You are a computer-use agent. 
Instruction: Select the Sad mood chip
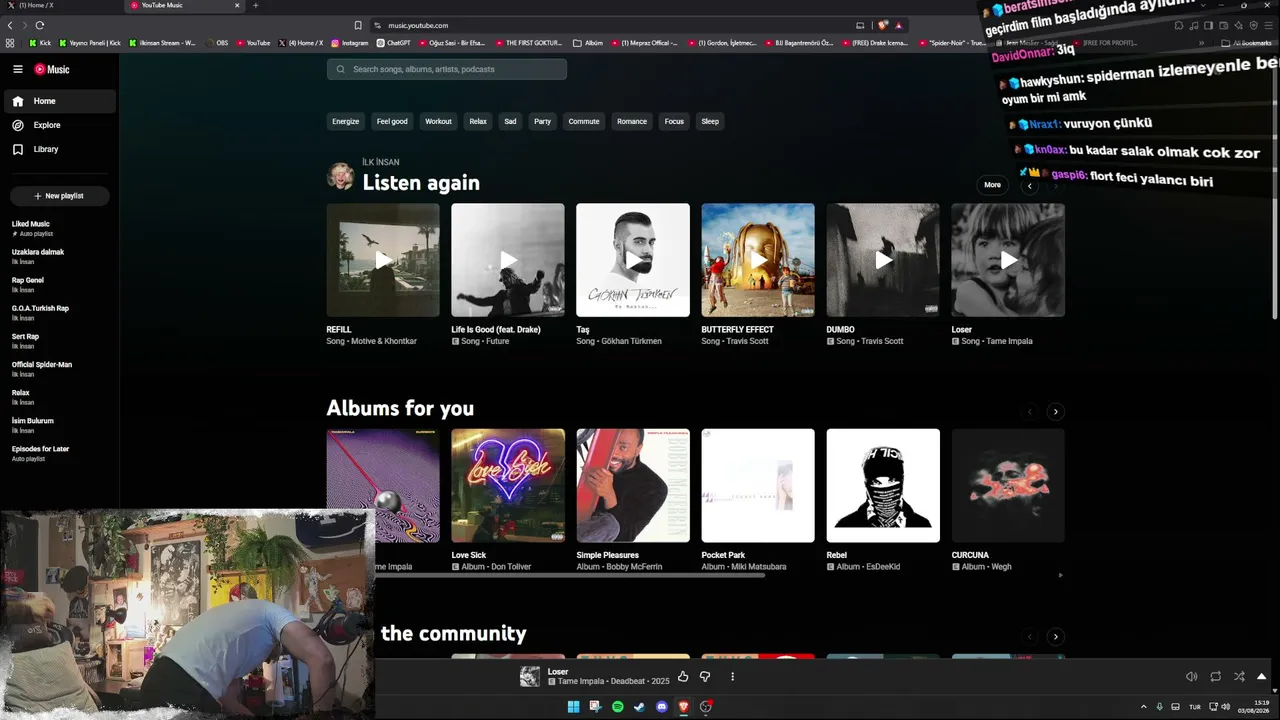click(510, 121)
